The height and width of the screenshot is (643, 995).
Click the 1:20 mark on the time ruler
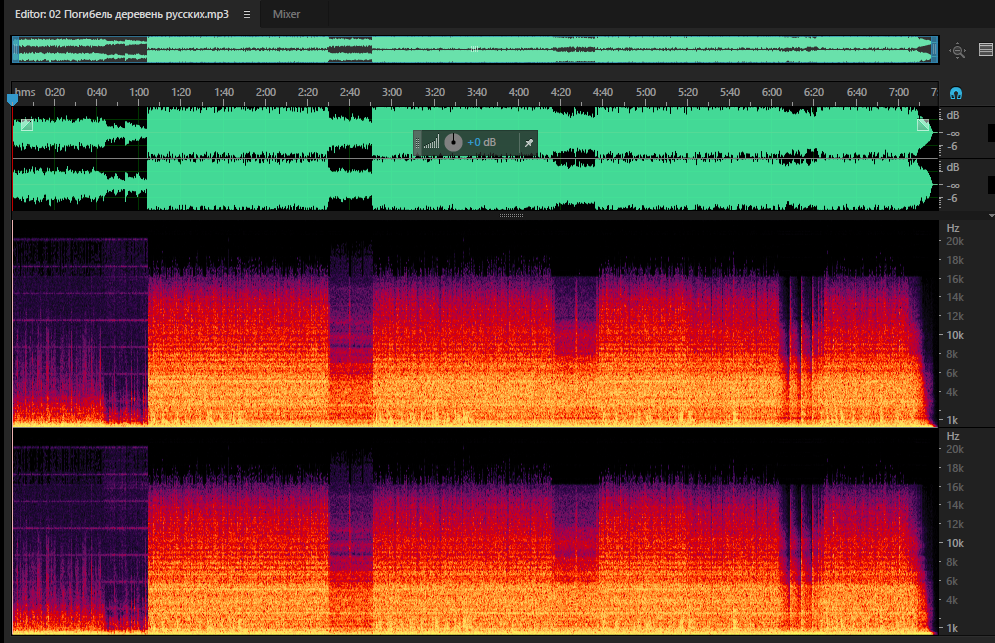(181, 92)
